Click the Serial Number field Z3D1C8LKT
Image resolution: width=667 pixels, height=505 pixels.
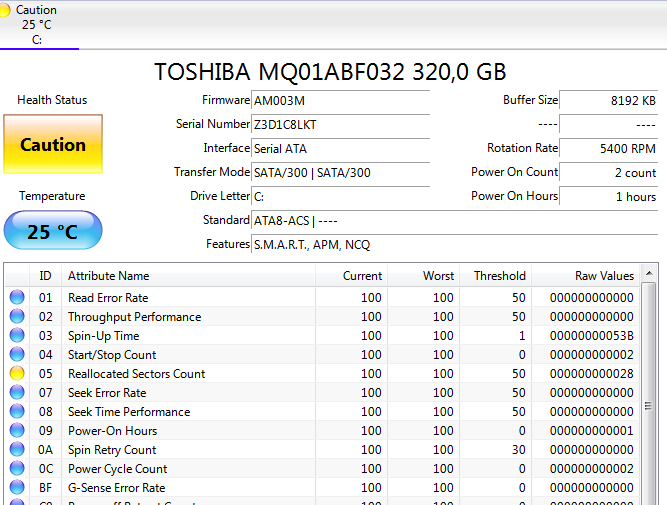point(340,125)
